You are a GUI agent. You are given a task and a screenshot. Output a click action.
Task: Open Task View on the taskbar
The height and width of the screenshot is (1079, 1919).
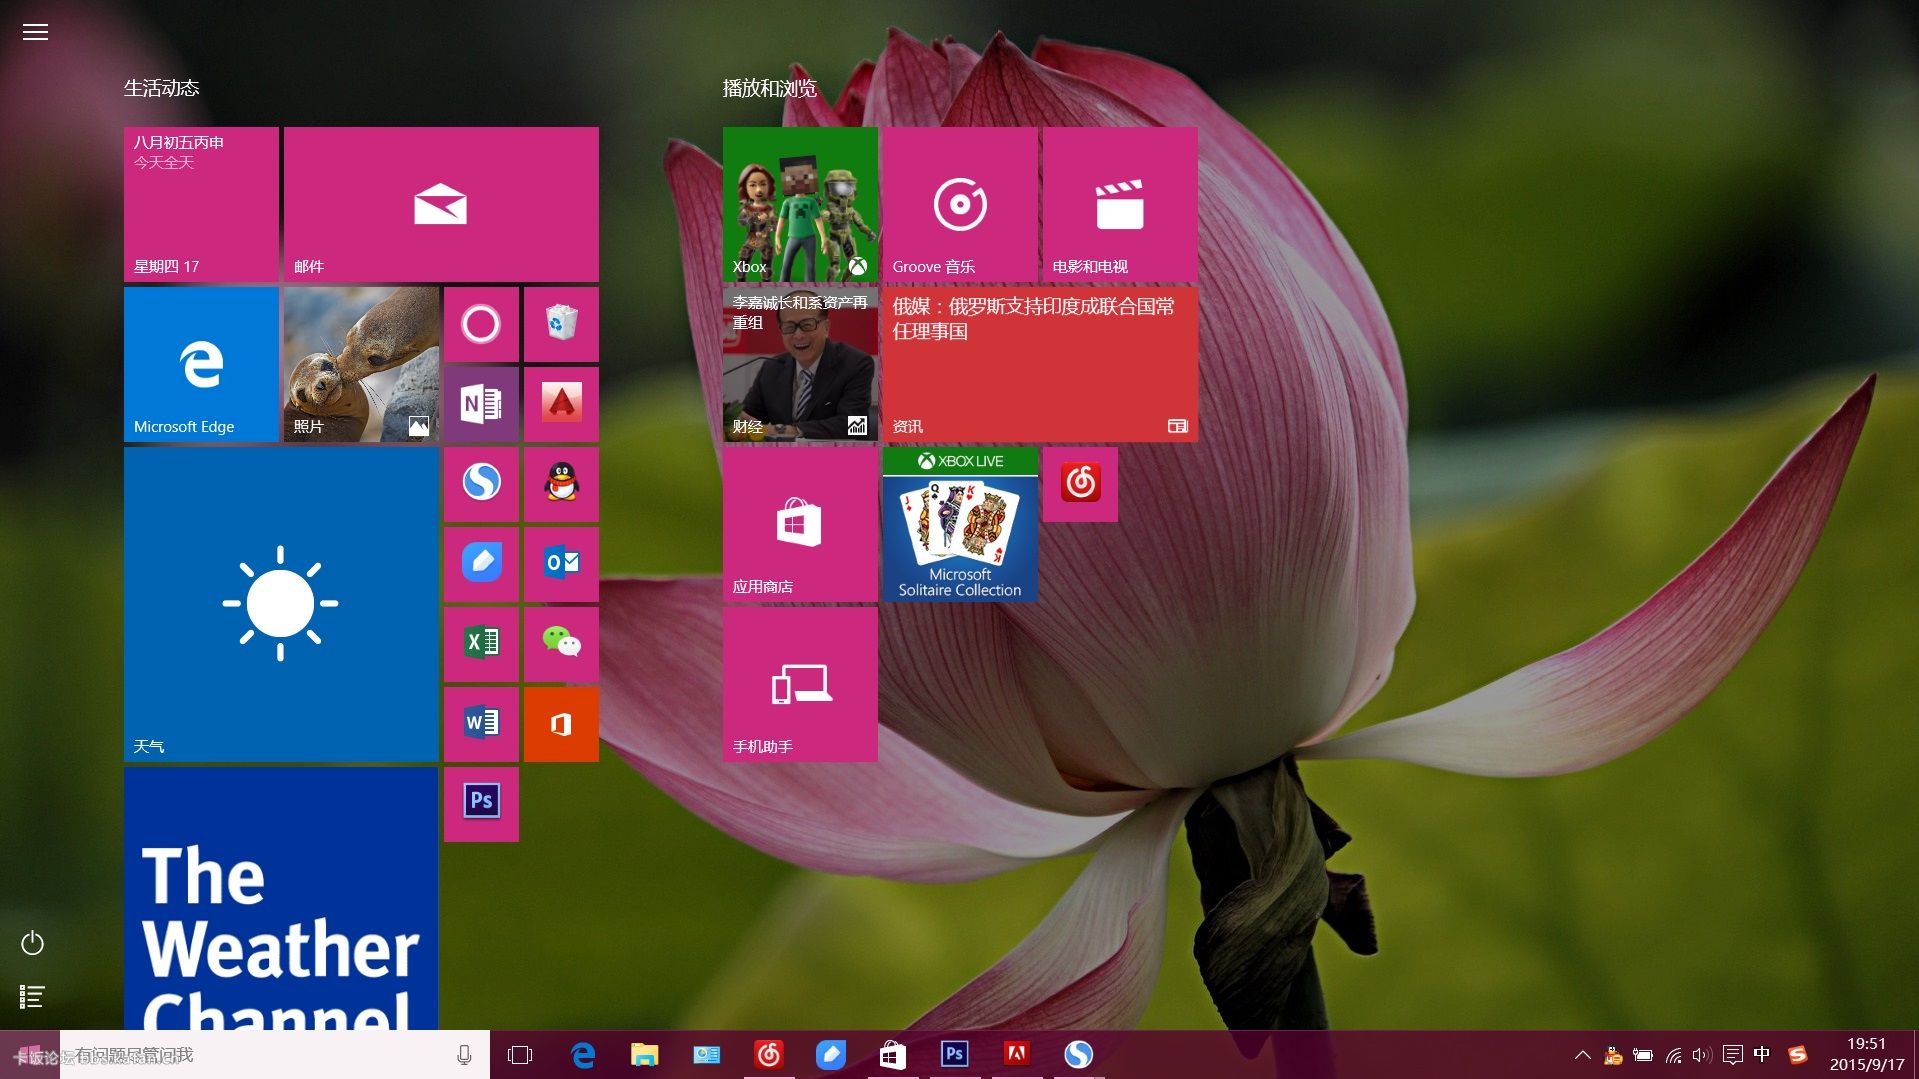coord(520,1055)
